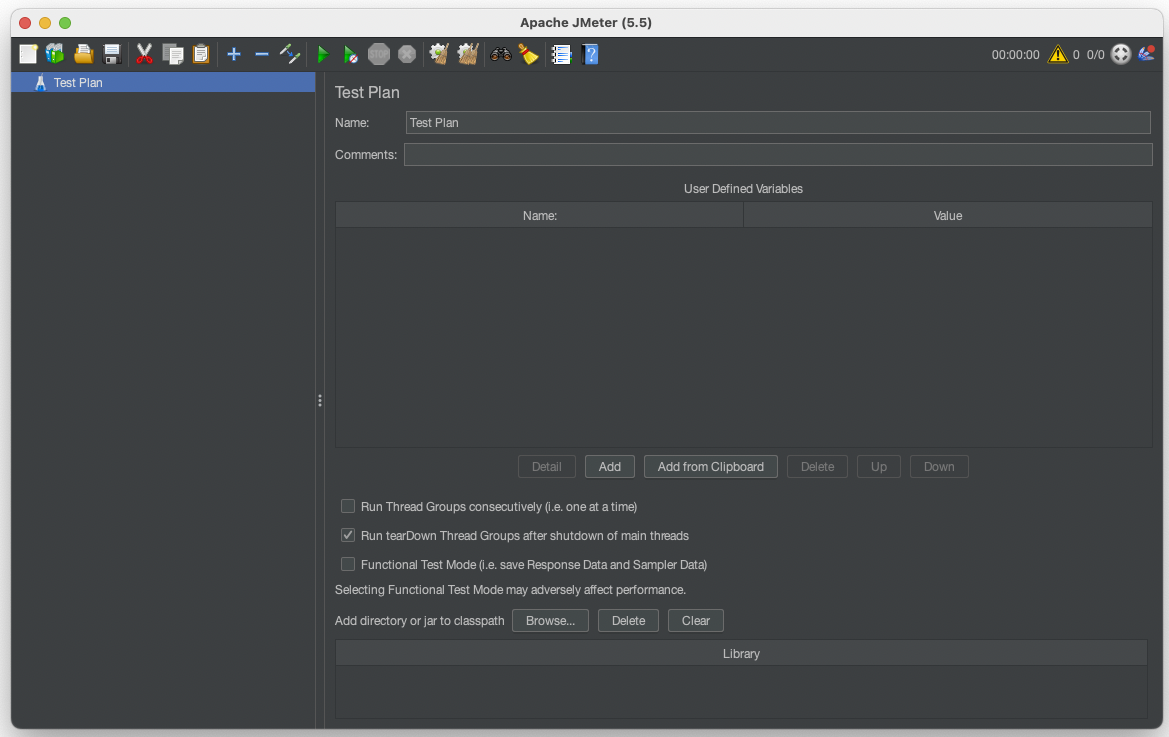This screenshot has width=1169, height=737.
Task: Click the Library column header
Action: point(741,654)
